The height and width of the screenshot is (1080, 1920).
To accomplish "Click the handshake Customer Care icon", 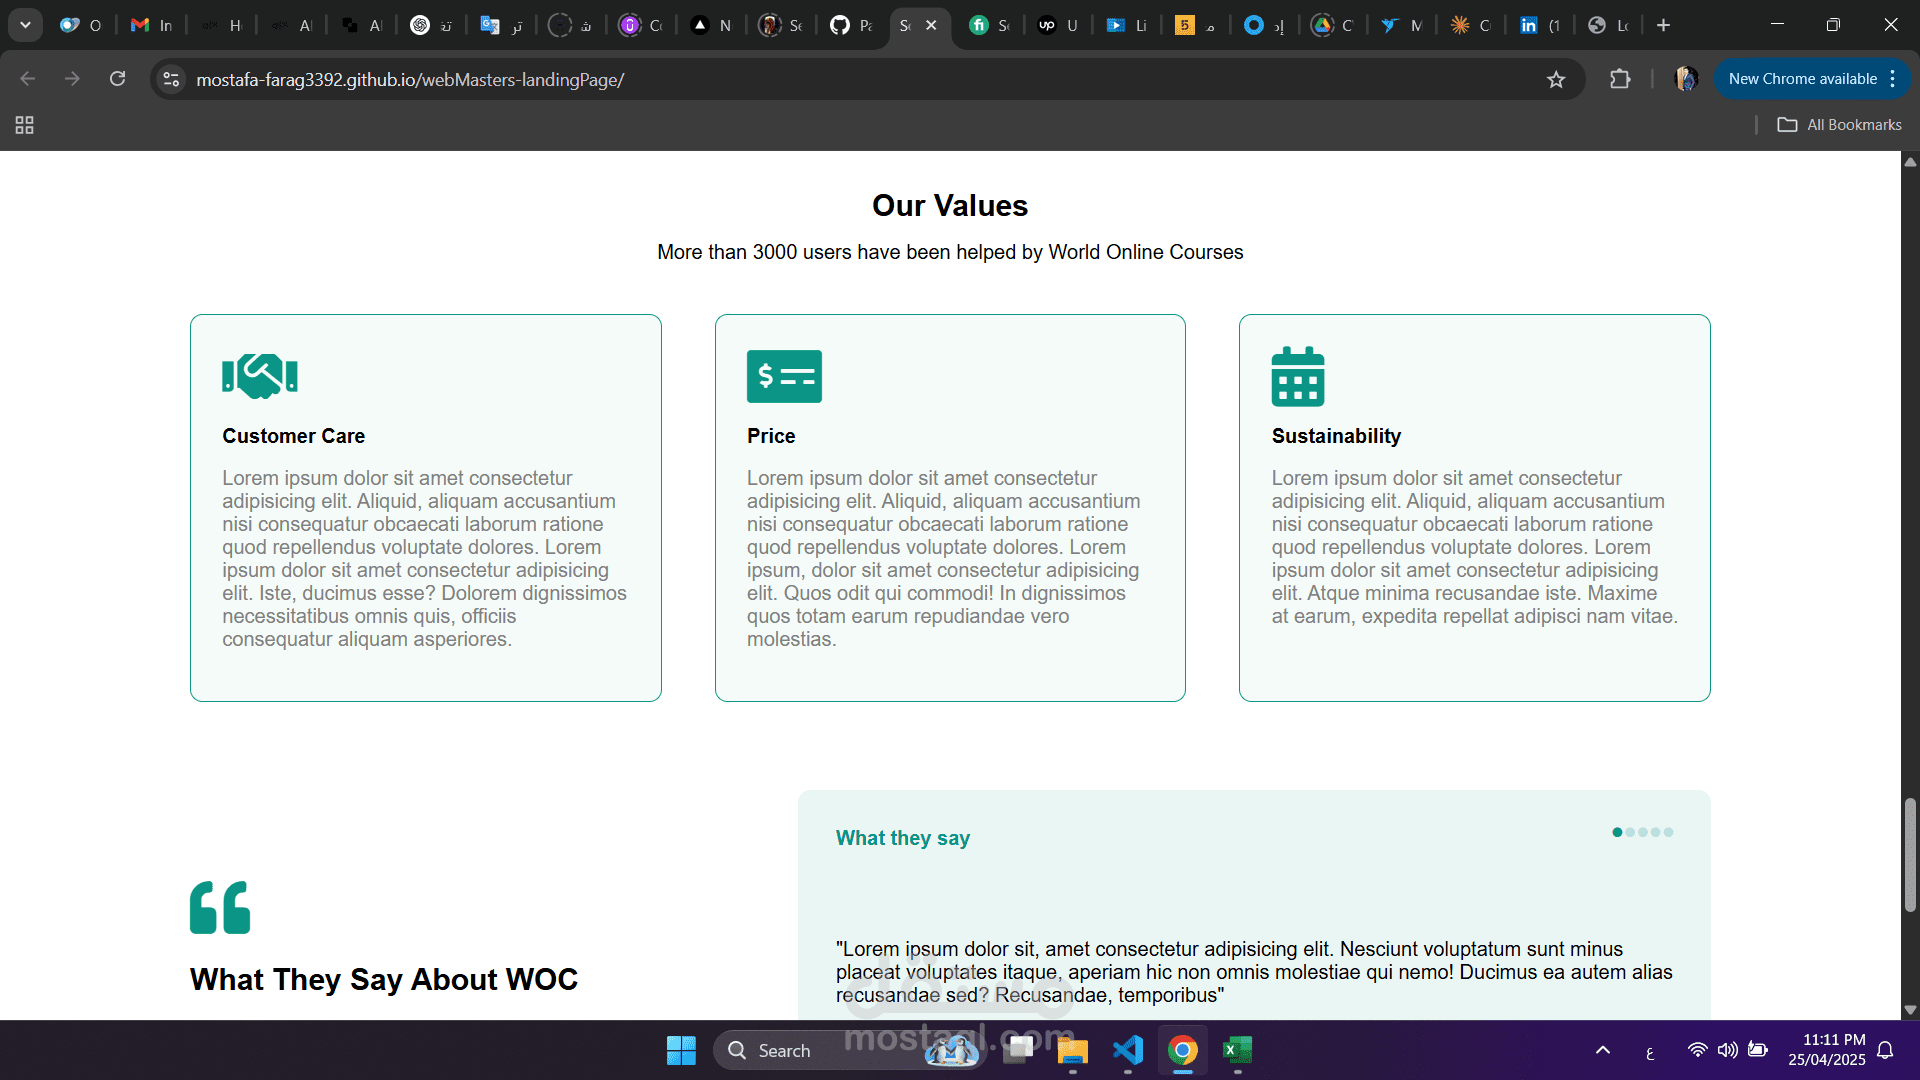I will pyautogui.click(x=260, y=376).
